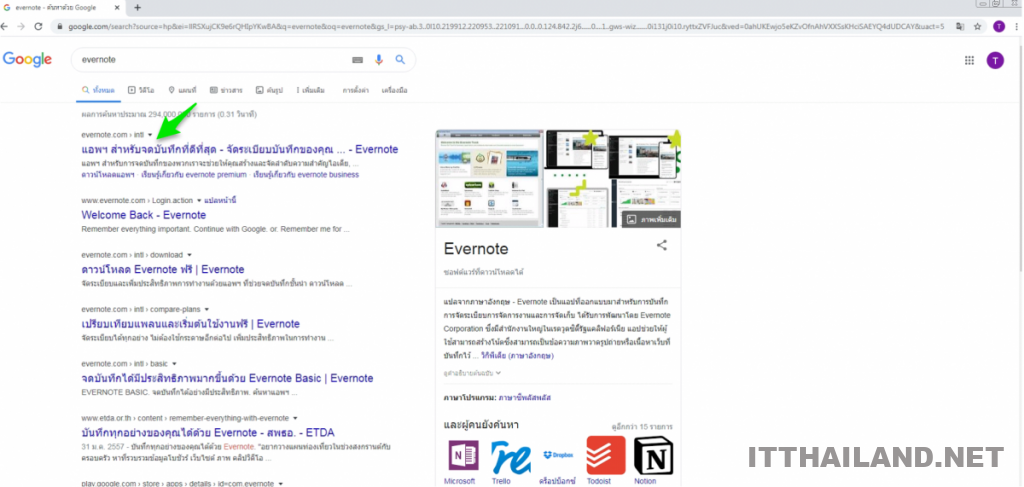The height and width of the screenshot is (487, 1024).
Task: Expand dropdown arrow beside etda.or.th result
Action: pyautogui.click(x=295, y=418)
